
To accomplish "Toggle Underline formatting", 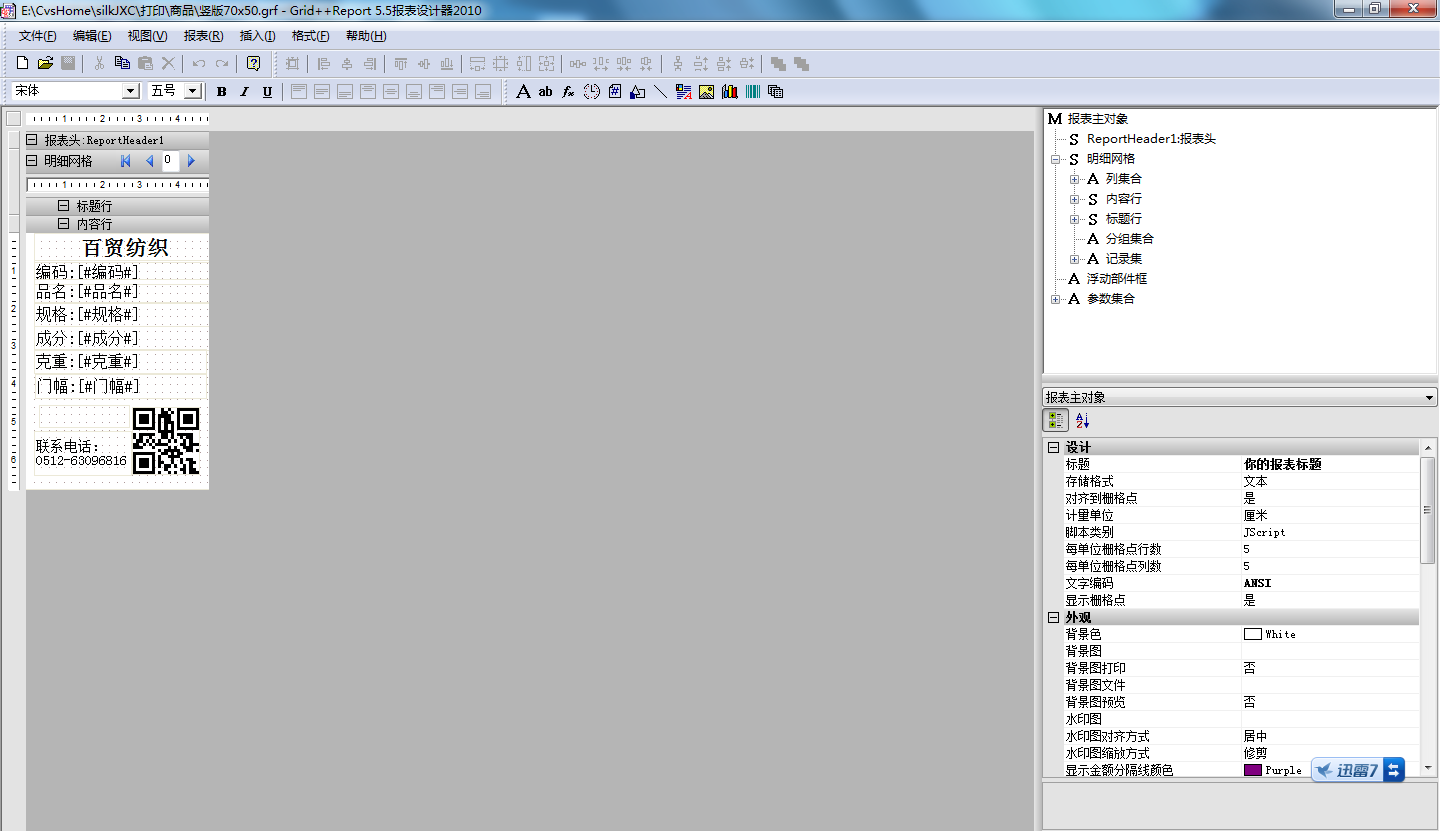I will (267, 91).
